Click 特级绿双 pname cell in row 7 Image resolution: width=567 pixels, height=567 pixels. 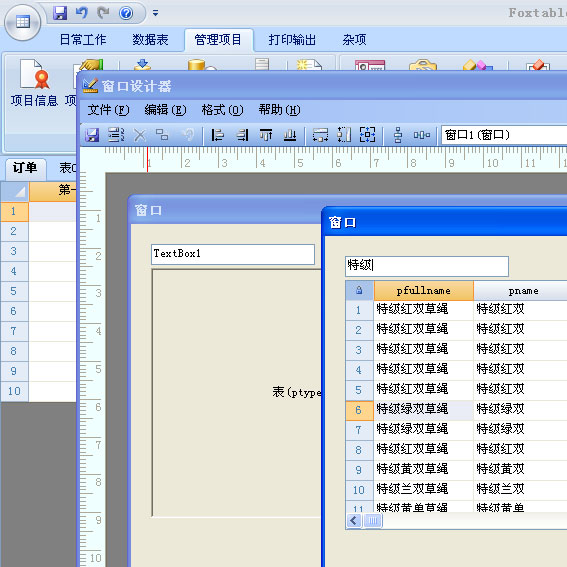click(521, 430)
